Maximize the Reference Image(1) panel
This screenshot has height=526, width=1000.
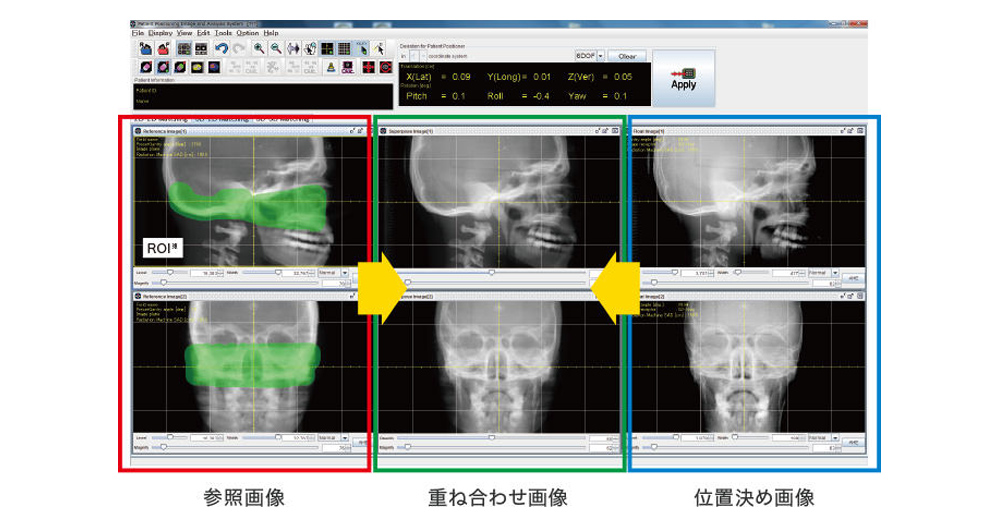(x=360, y=131)
